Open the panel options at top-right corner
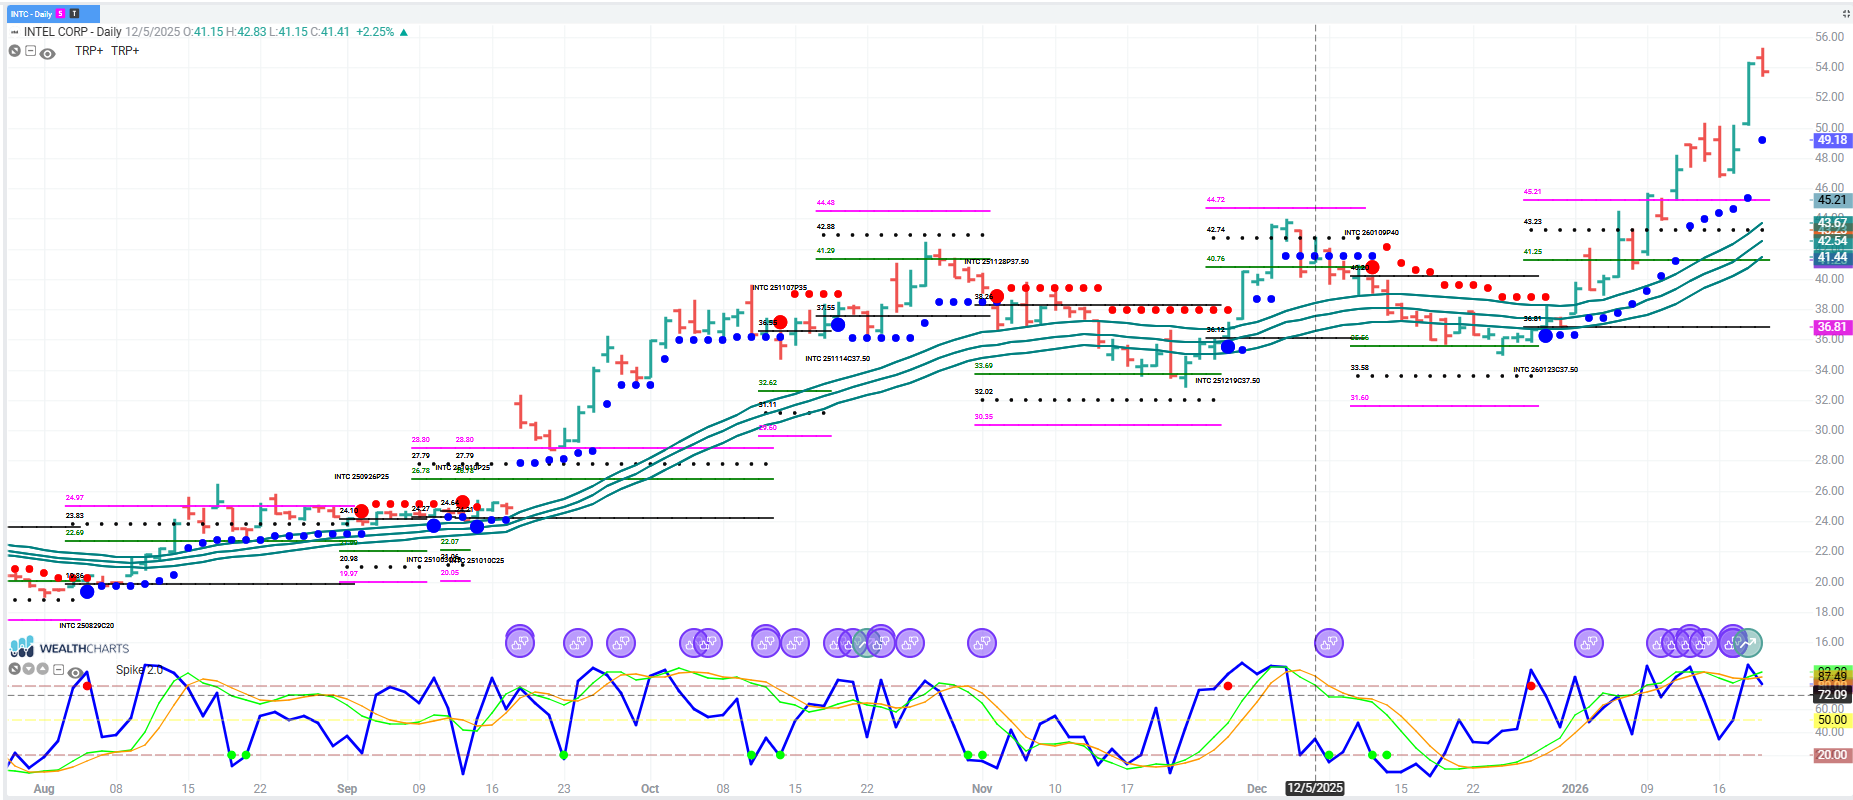This screenshot has width=1853, height=800. [1845, 14]
